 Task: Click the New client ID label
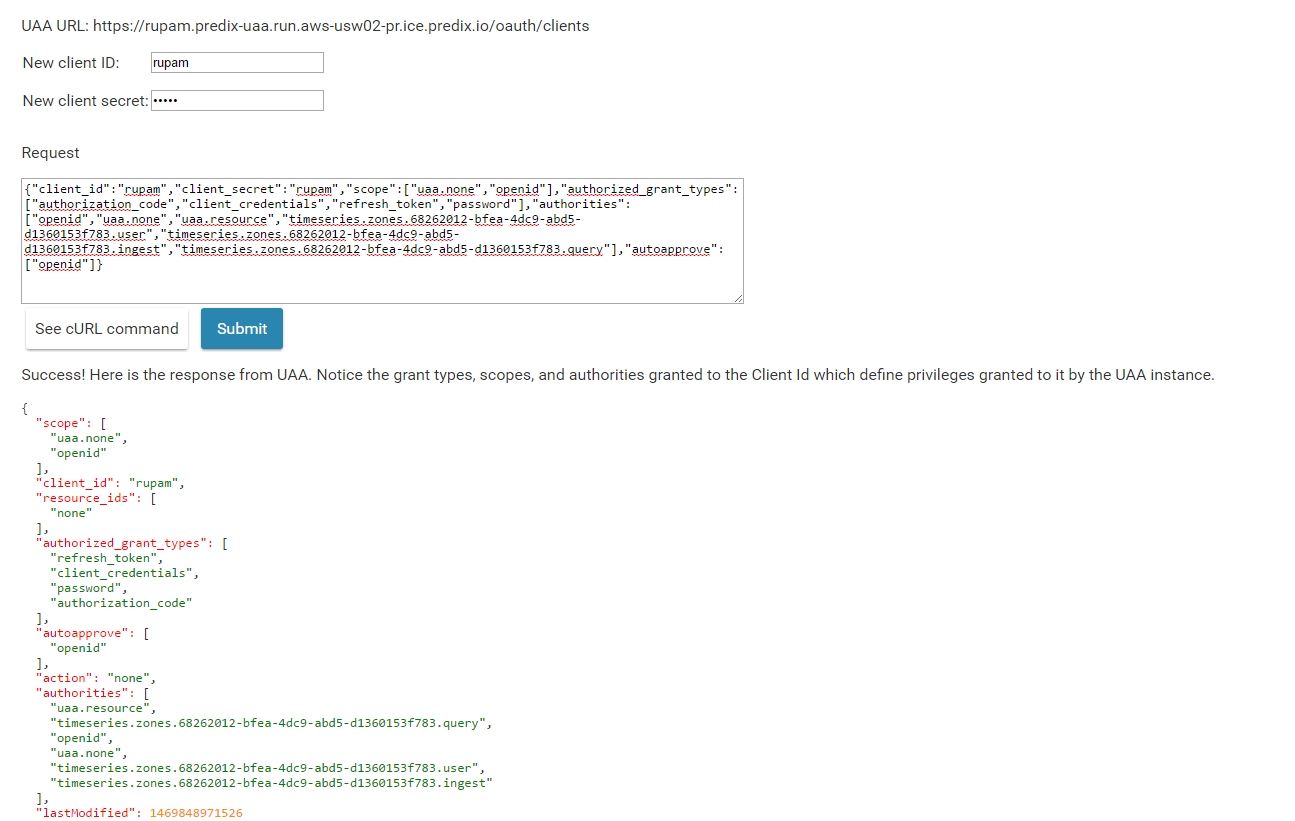tap(71, 63)
